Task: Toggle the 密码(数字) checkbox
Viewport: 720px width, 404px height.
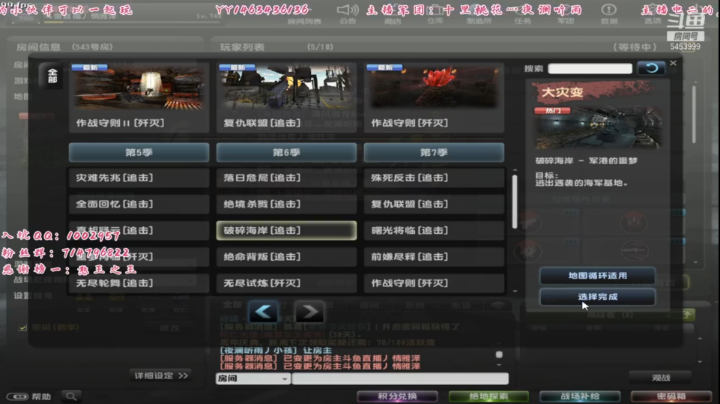Action: pyautogui.click(x=22, y=328)
